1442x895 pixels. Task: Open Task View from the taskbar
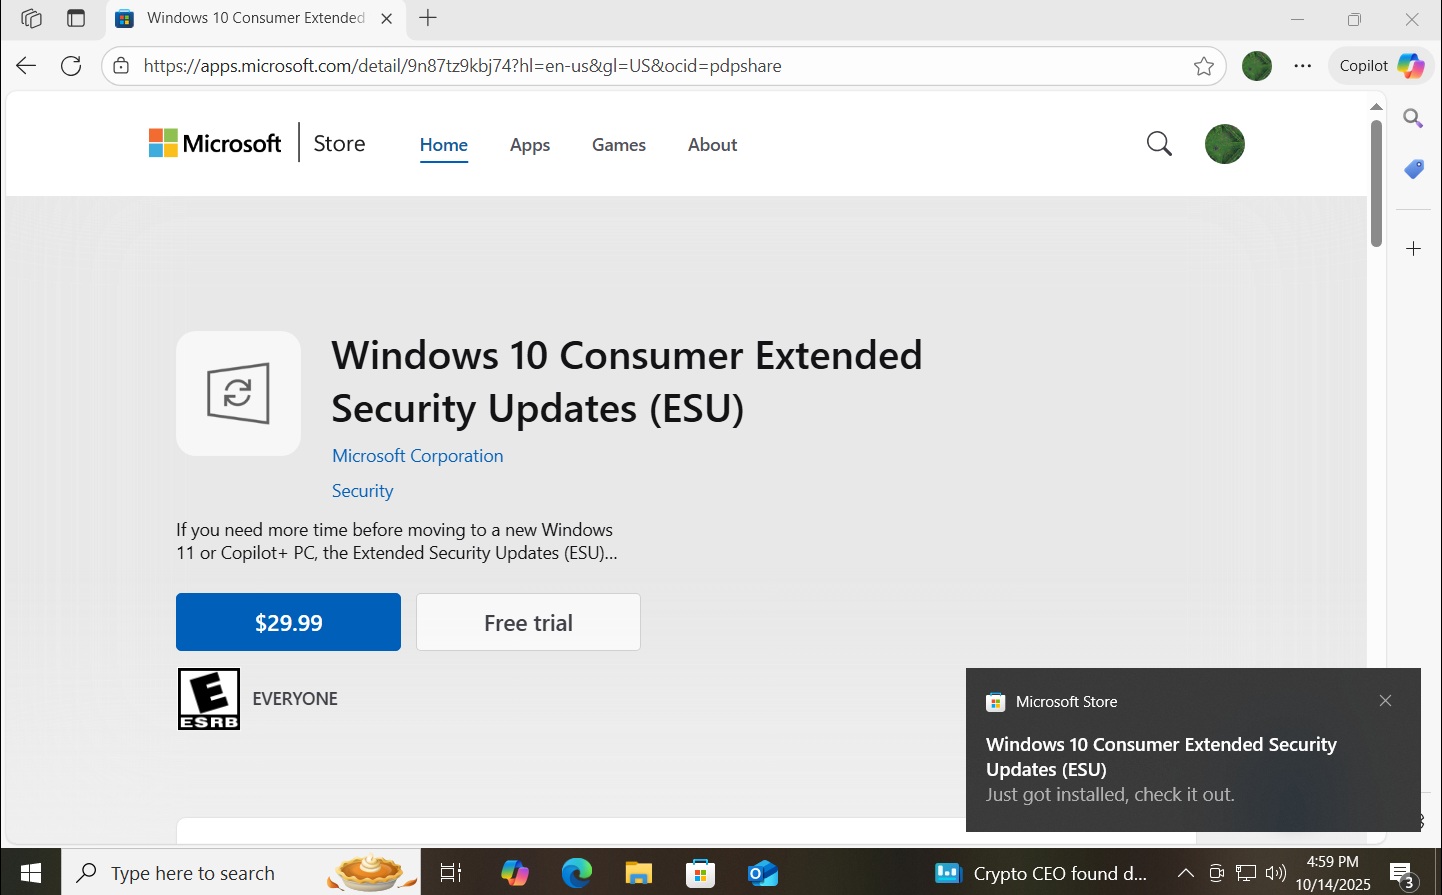click(450, 872)
